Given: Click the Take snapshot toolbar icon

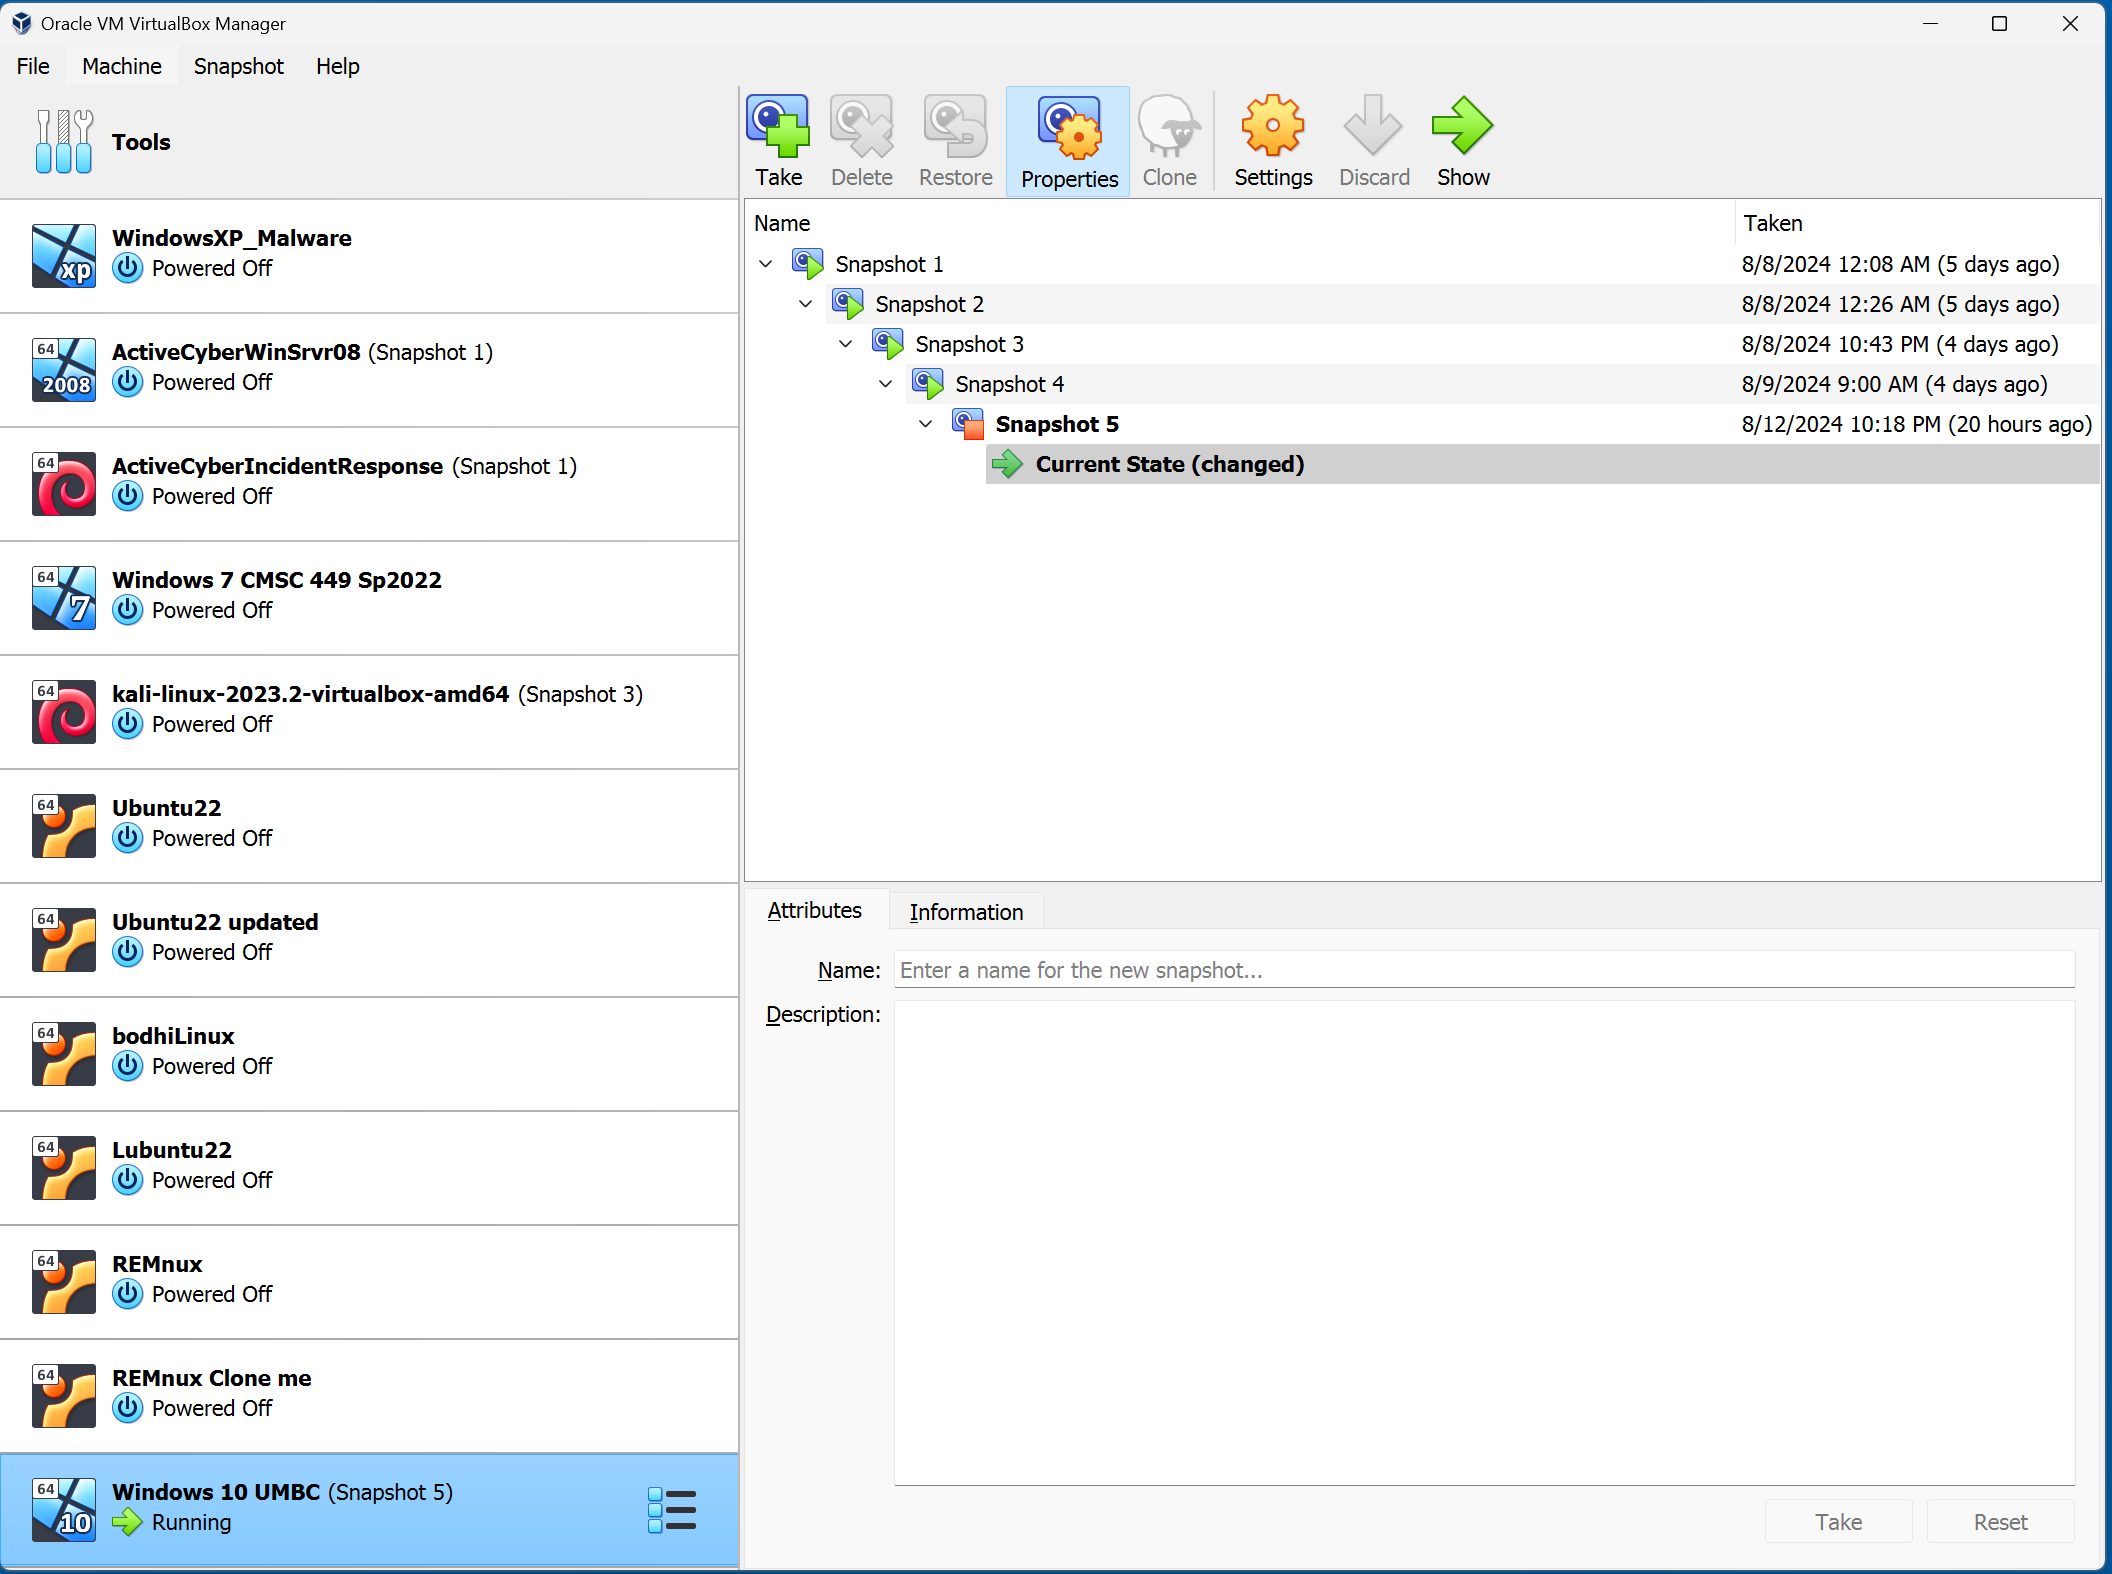Looking at the screenshot, I should tap(778, 126).
